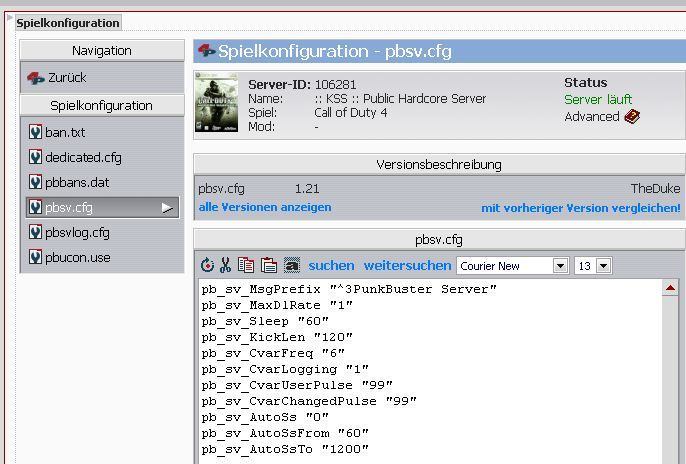Open pbsvlog.cfg in navigation
Viewport: 686px width, 464px height.
pyautogui.click(x=77, y=232)
